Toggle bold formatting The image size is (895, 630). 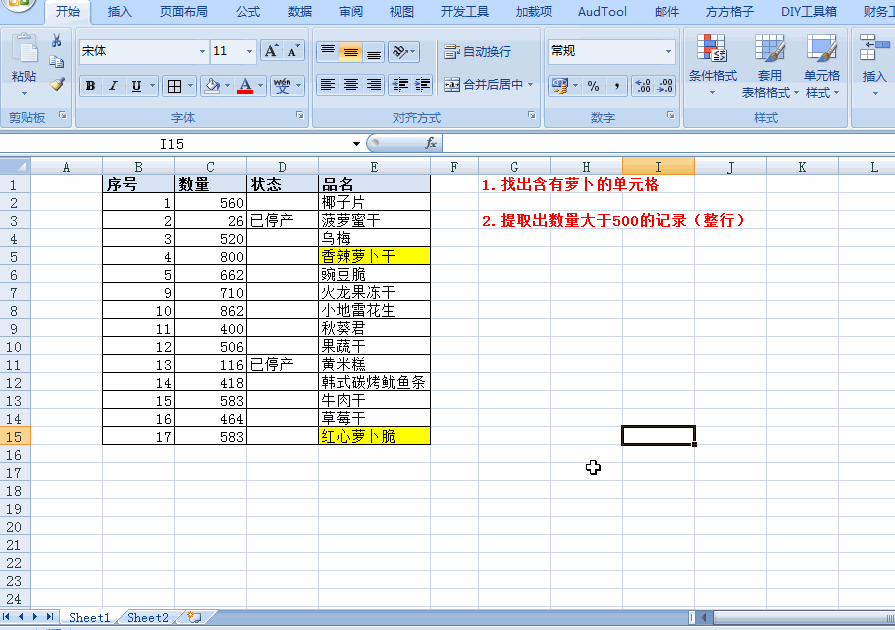(91, 86)
